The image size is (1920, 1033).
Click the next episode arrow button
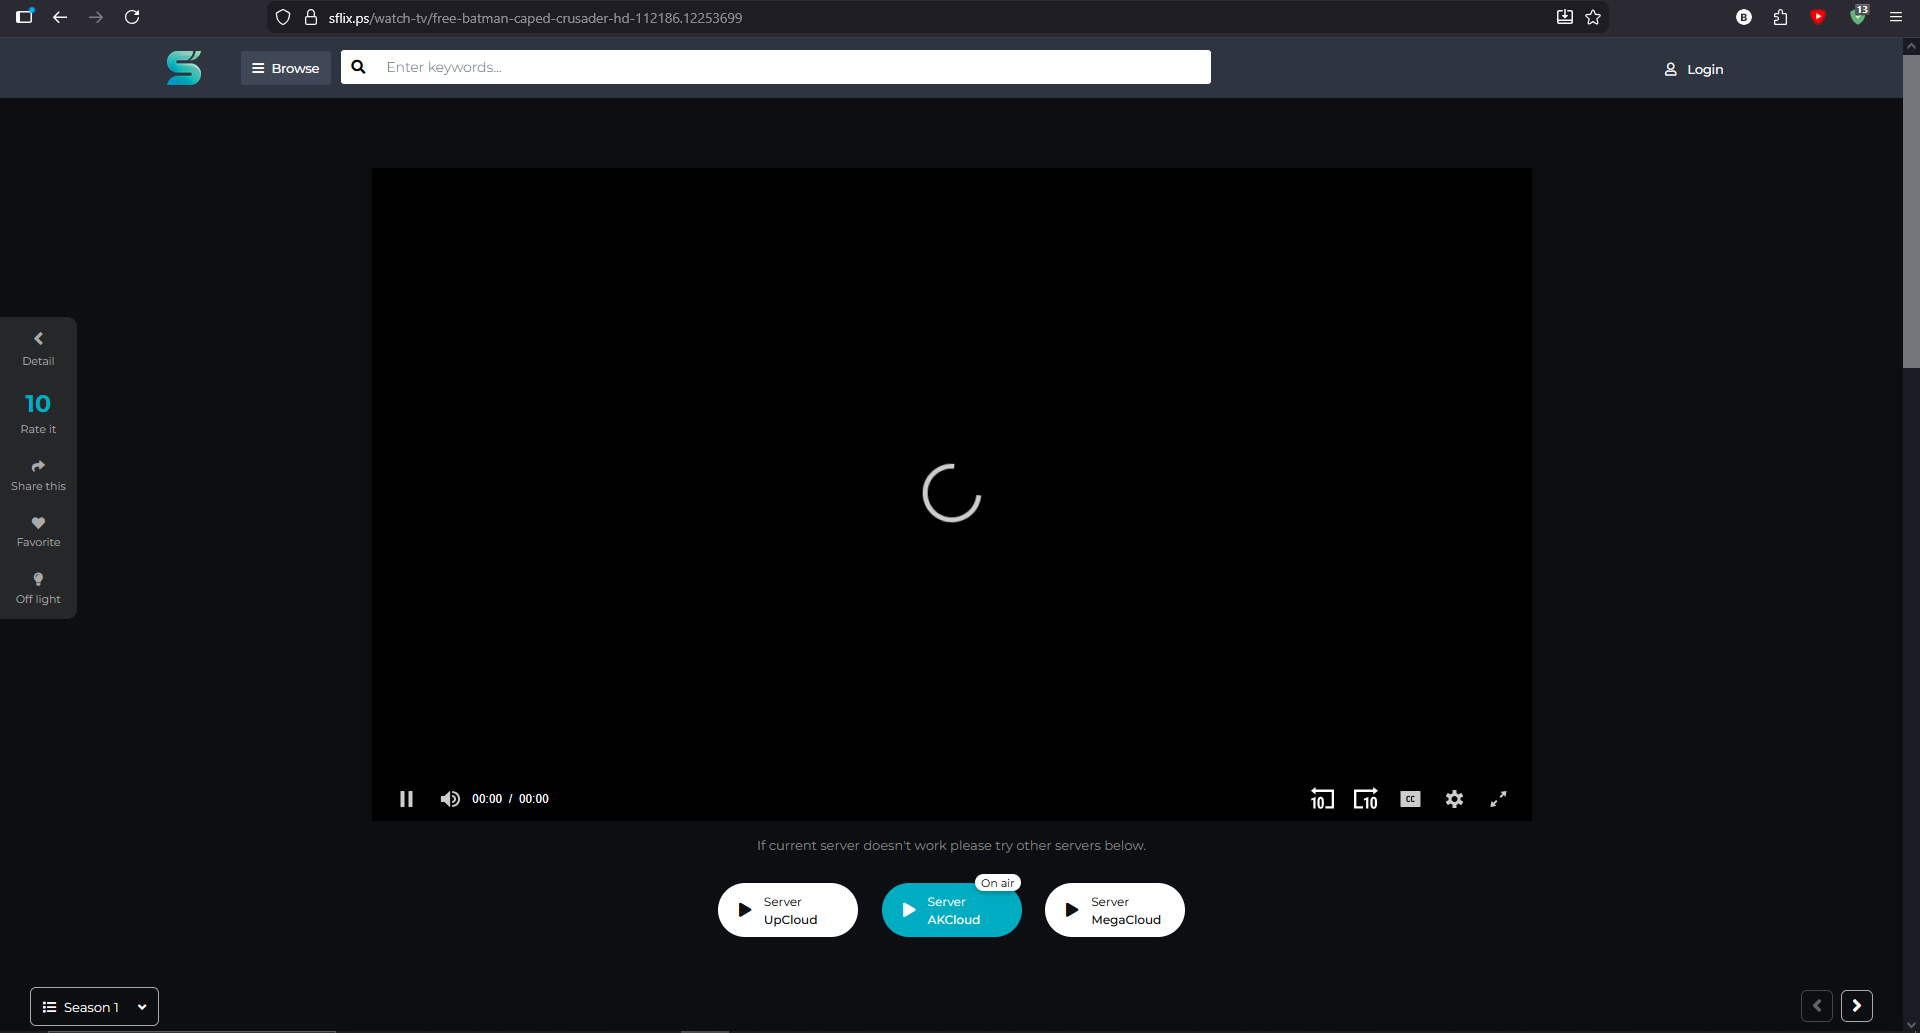point(1857,1006)
